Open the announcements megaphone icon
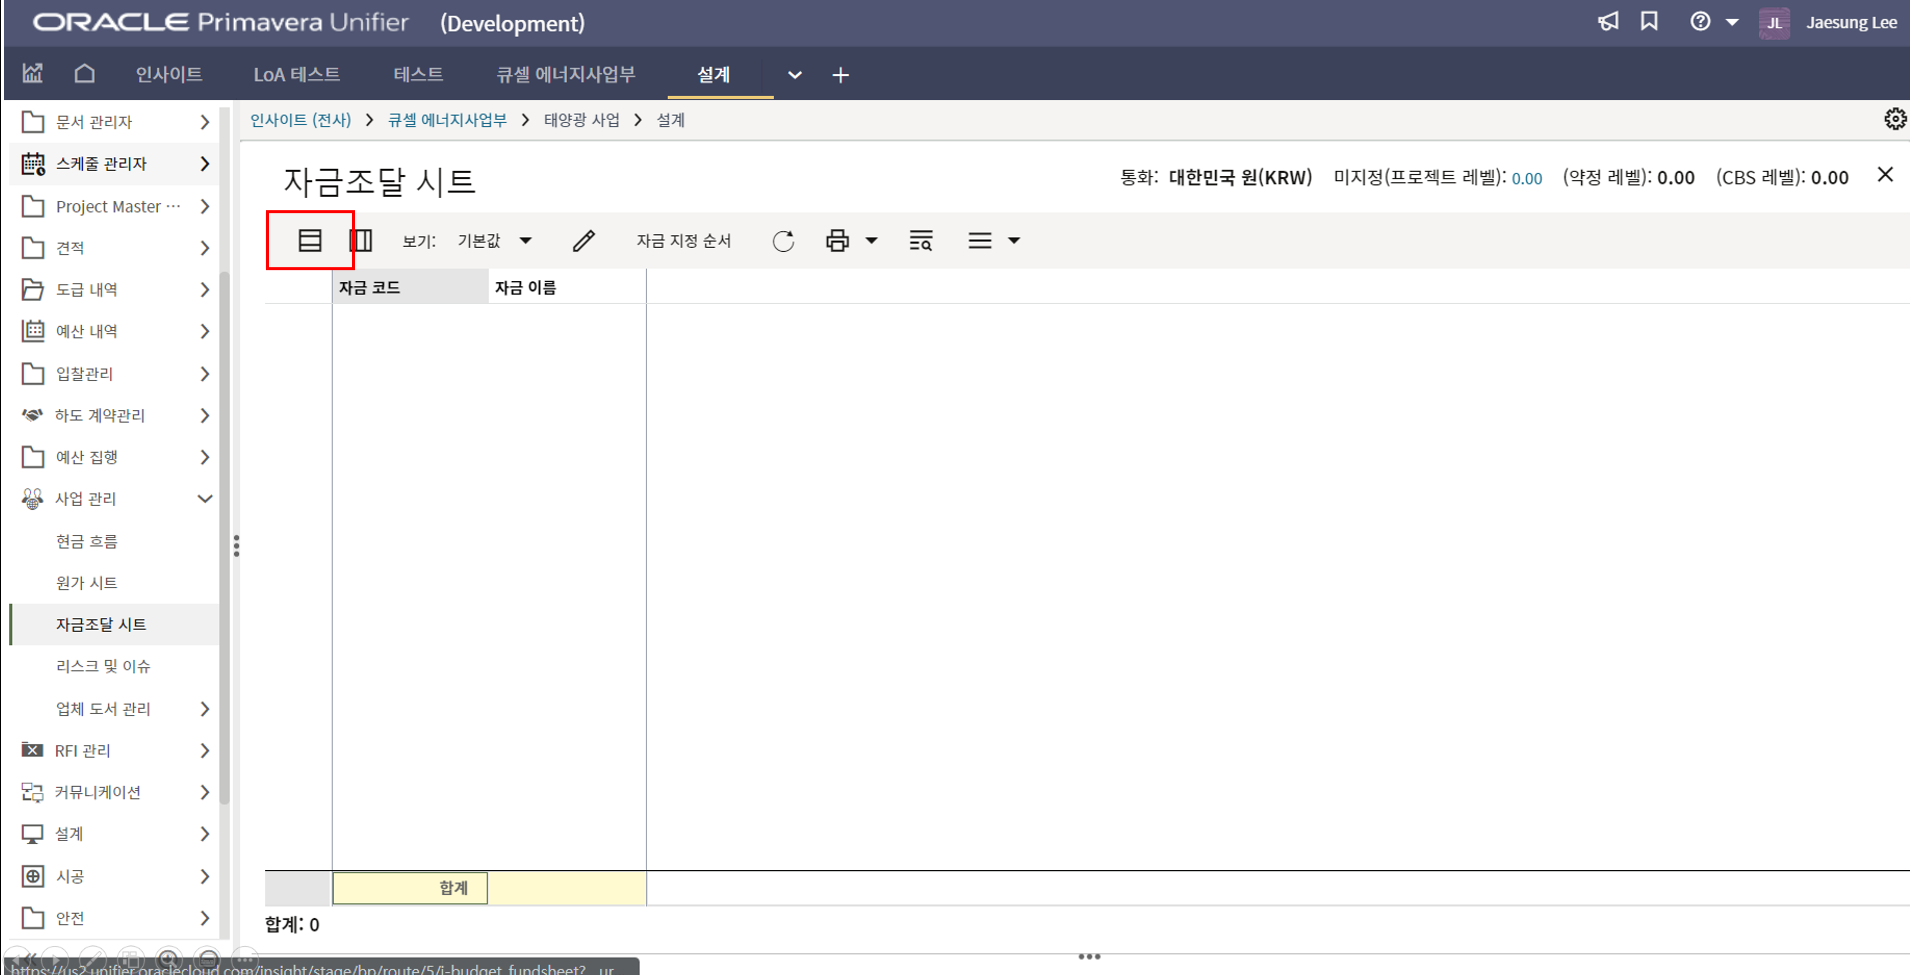The width and height of the screenshot is (1910, 975). [x=1608, y=22]
